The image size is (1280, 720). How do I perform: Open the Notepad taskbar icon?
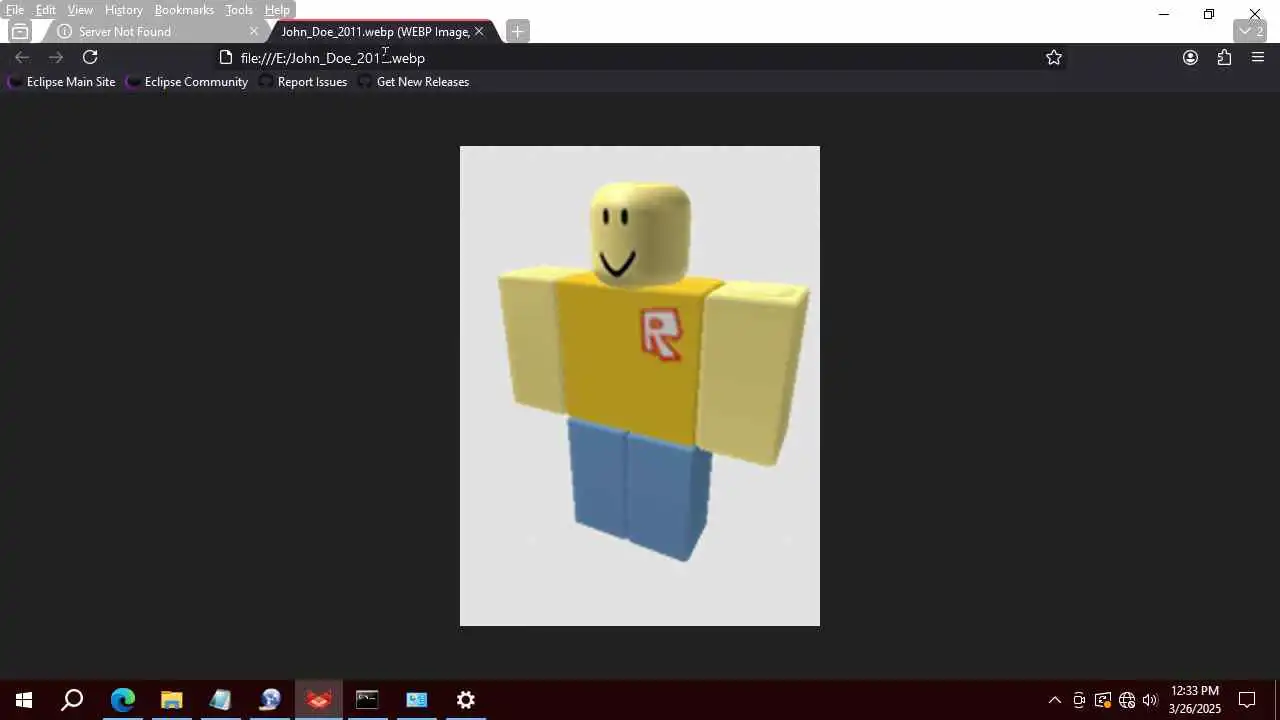[220, 700]
